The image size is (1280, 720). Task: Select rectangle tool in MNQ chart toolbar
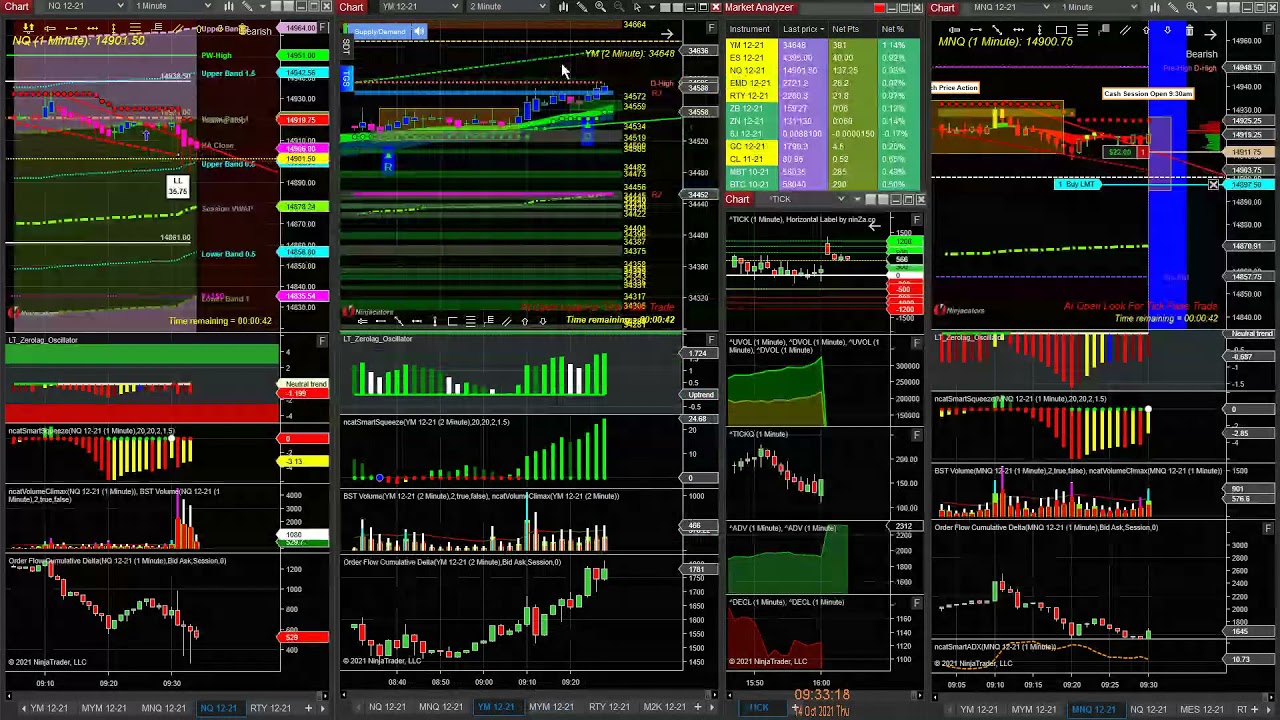click(x=1061, y=30)
